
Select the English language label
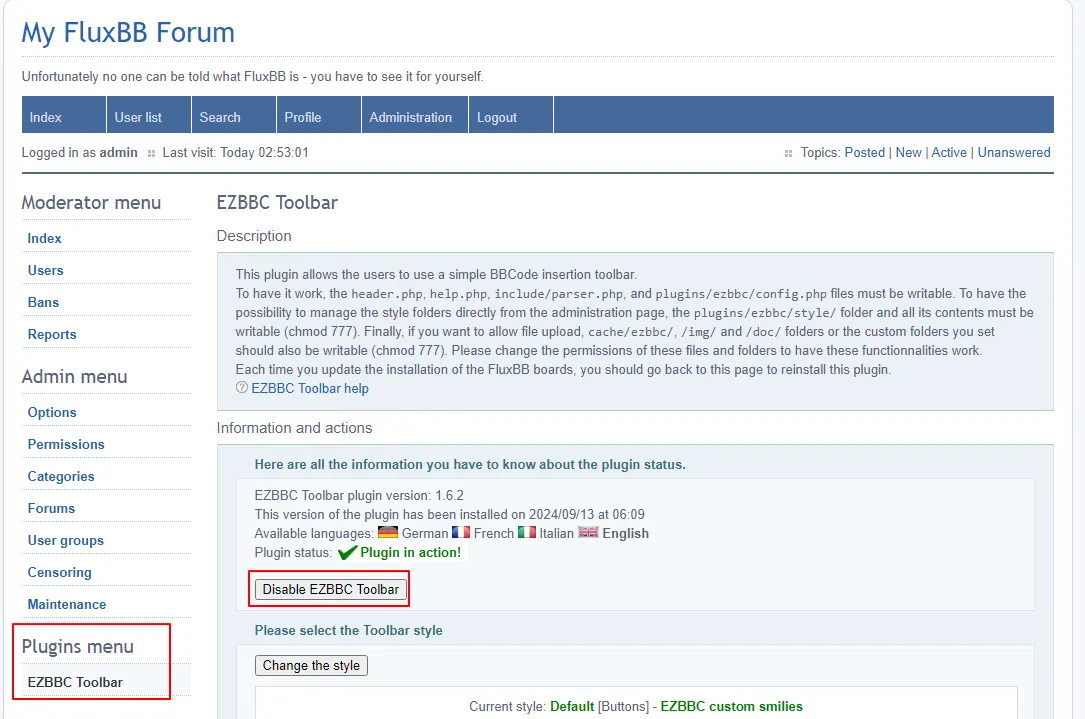tap(626, 534)
